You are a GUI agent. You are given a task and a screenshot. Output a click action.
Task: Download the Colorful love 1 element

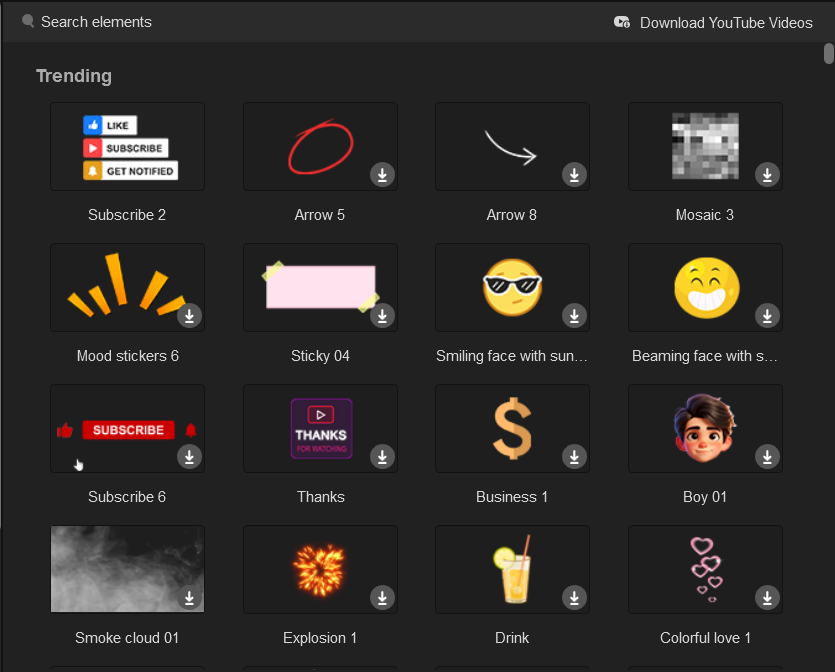pos(767,598)
